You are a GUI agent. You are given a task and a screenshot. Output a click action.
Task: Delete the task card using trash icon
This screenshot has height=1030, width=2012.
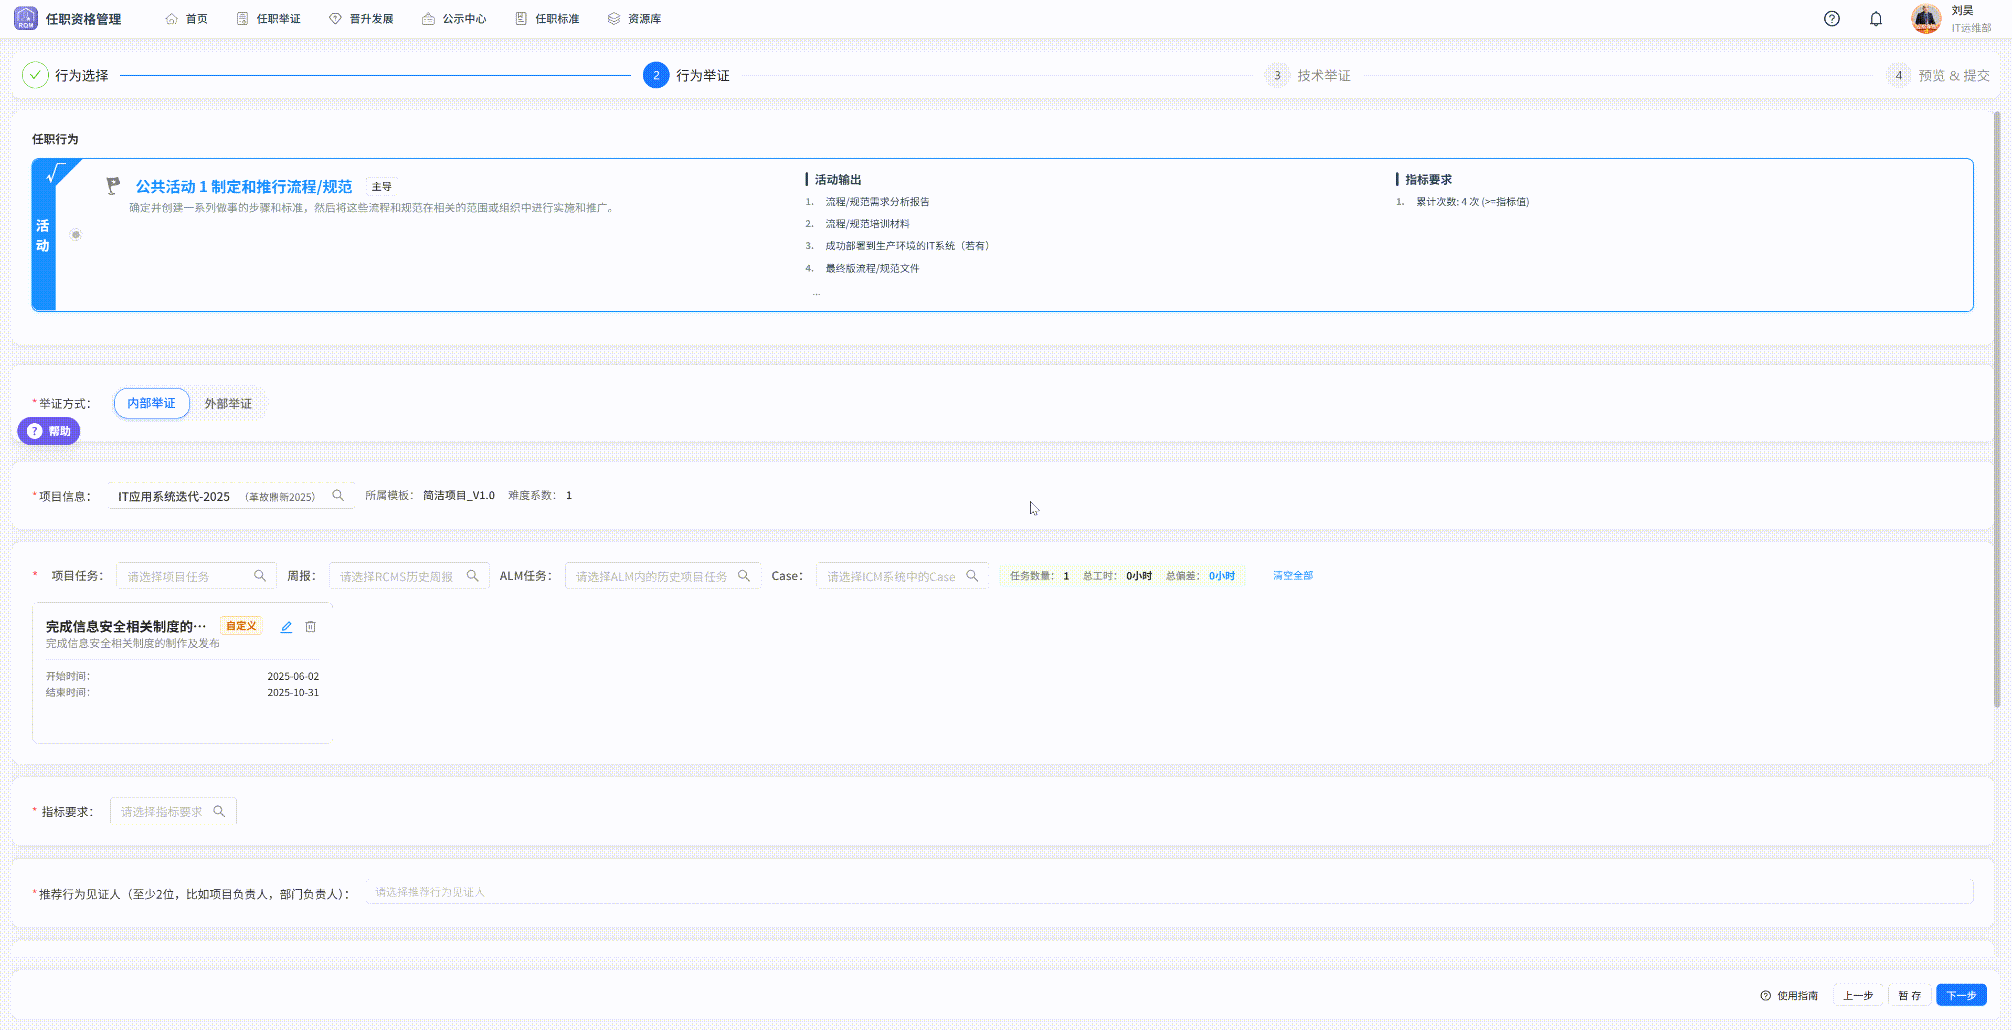tap(310, 627)
